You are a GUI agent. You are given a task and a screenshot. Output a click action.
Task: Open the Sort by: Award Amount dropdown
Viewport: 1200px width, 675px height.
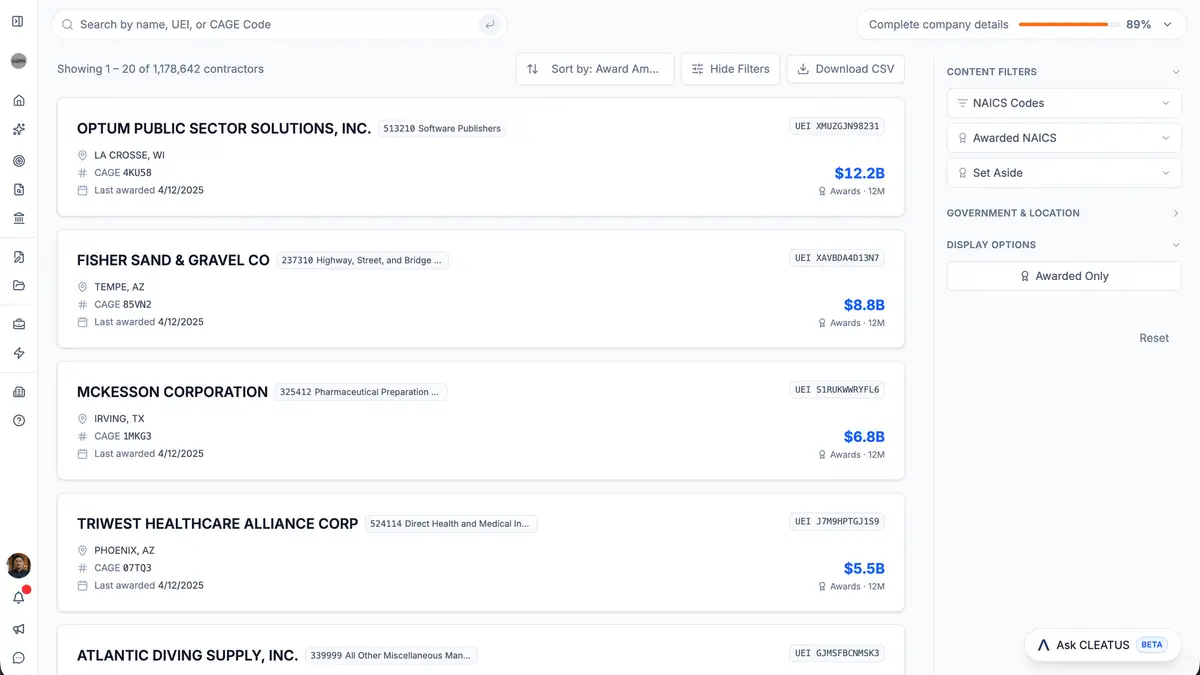point(595,69)
